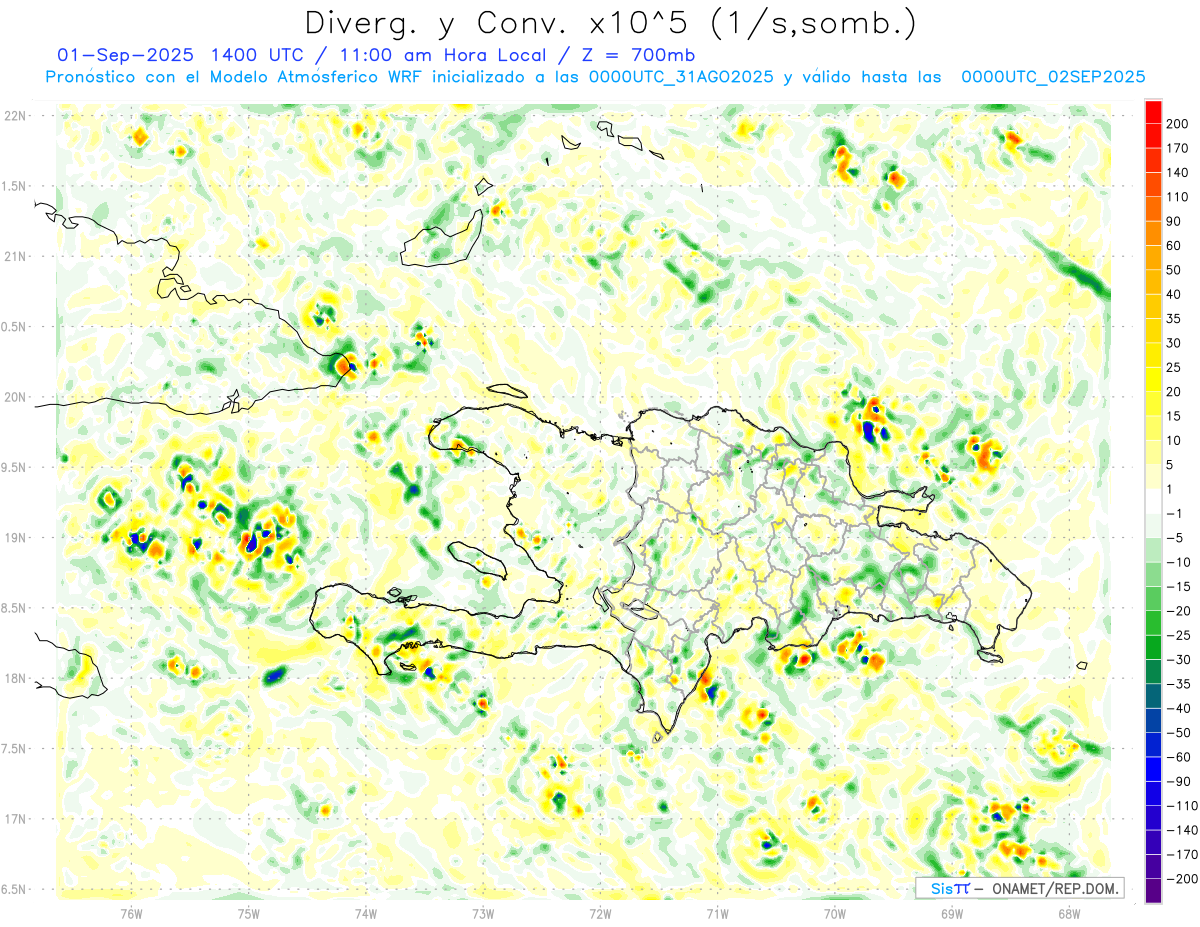Click the negative '-10' colorbar label
The width and height of the screenshot is (1200, 927).
(1180, 562)
